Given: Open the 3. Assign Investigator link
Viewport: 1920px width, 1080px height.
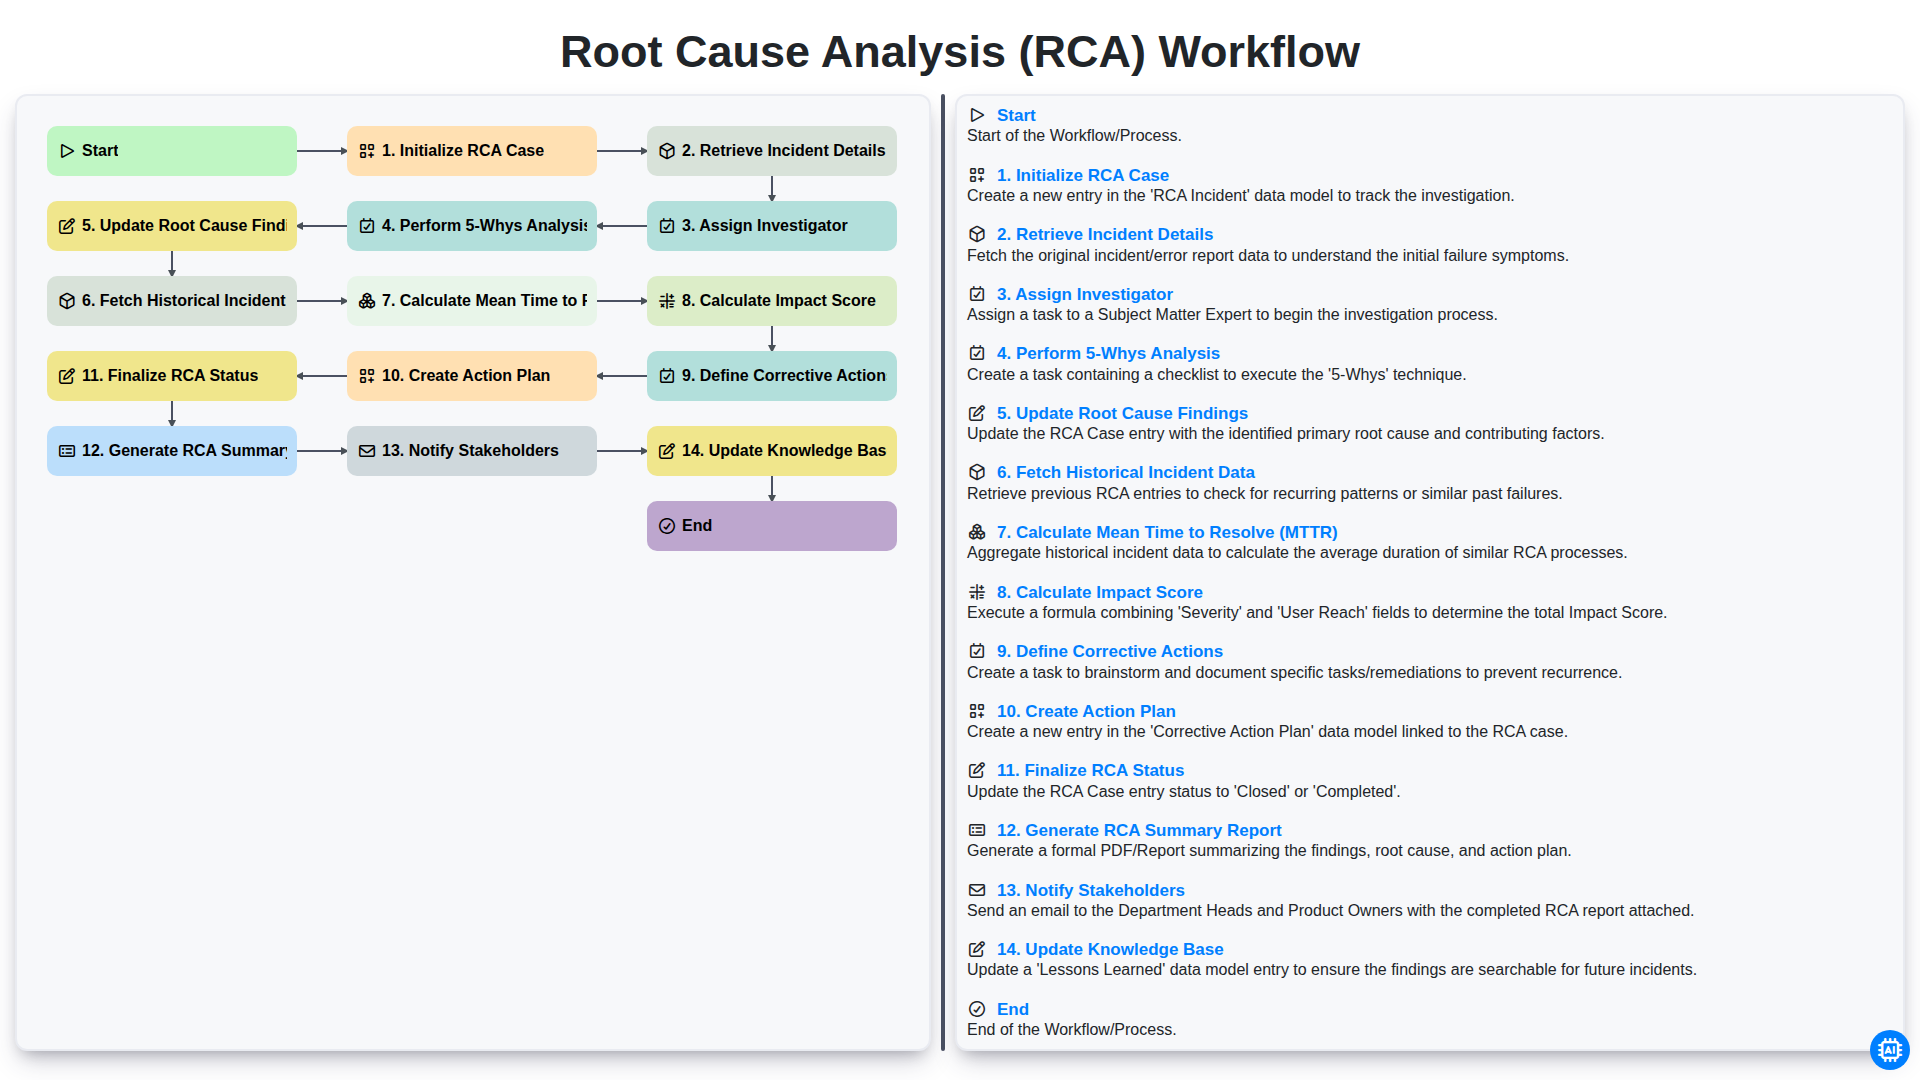Looking at the screenshot, I should tap(1084, 294).
